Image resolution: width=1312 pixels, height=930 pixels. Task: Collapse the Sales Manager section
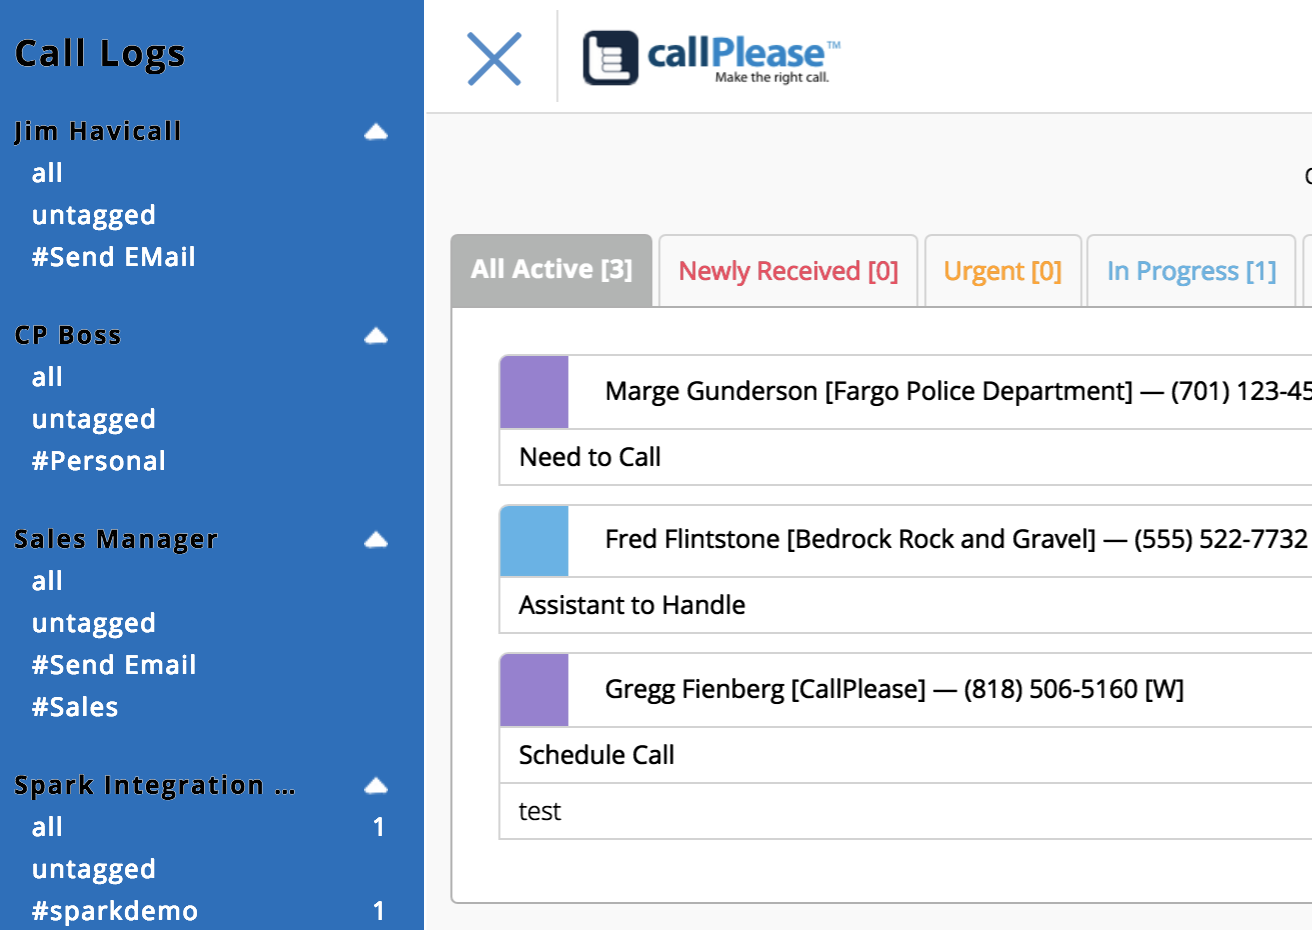pos(375,539)
